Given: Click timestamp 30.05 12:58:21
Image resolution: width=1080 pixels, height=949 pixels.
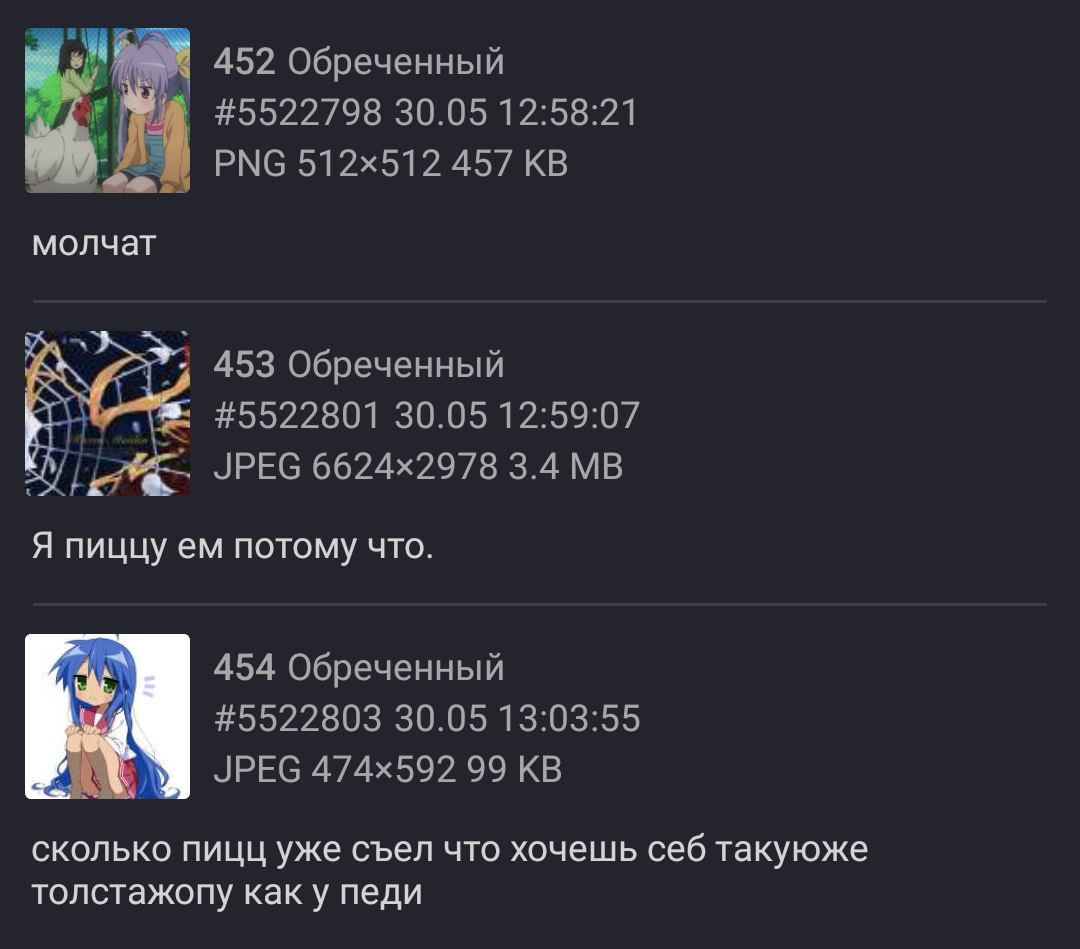Looking at the screenshot, I should [x=517, y=112].
